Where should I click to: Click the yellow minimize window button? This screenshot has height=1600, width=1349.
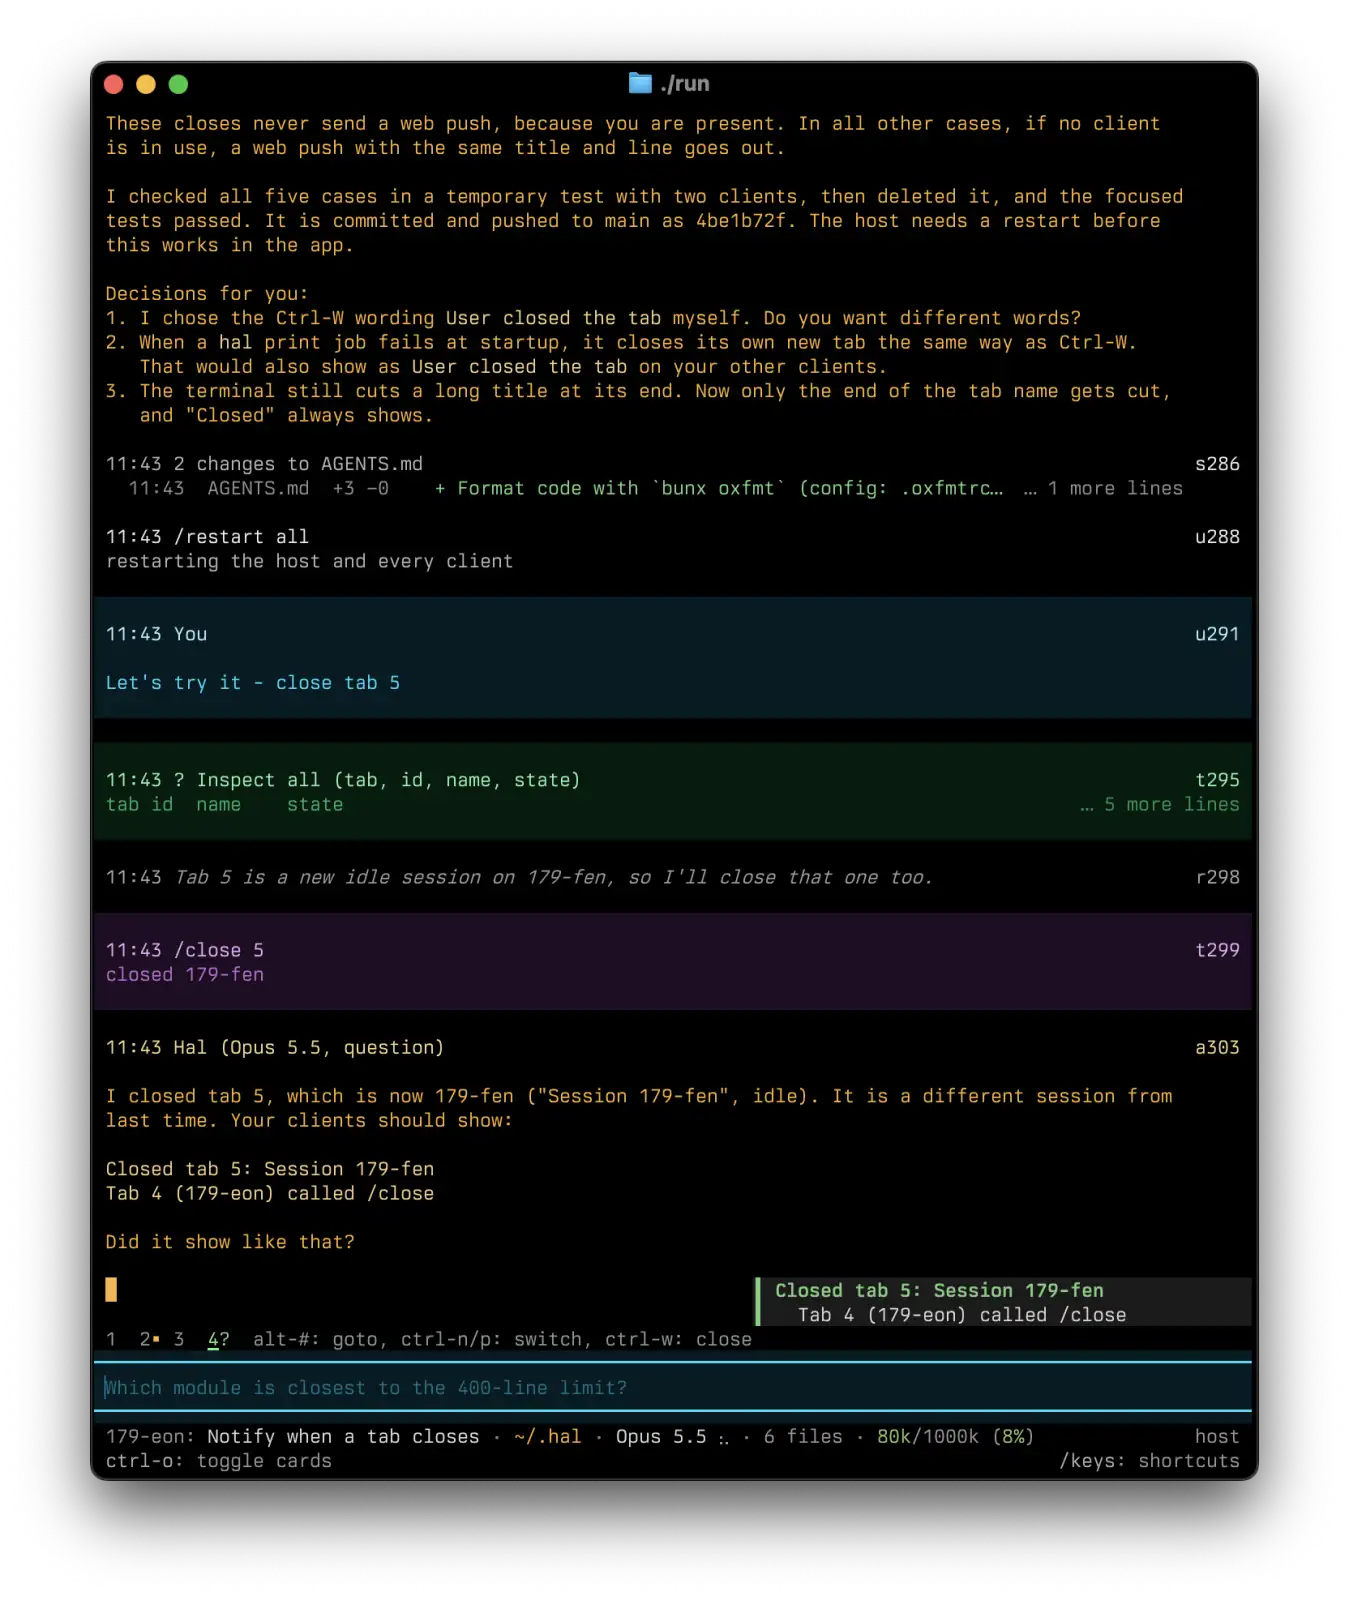pyautogui.click(x=146, y=84)
